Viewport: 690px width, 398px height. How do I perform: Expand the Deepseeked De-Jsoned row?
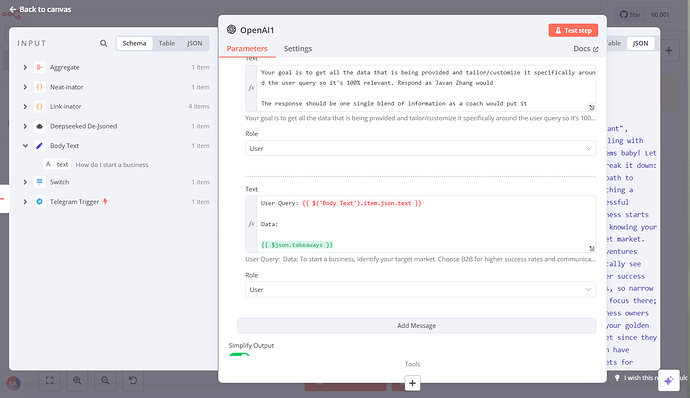click(25, 126)
